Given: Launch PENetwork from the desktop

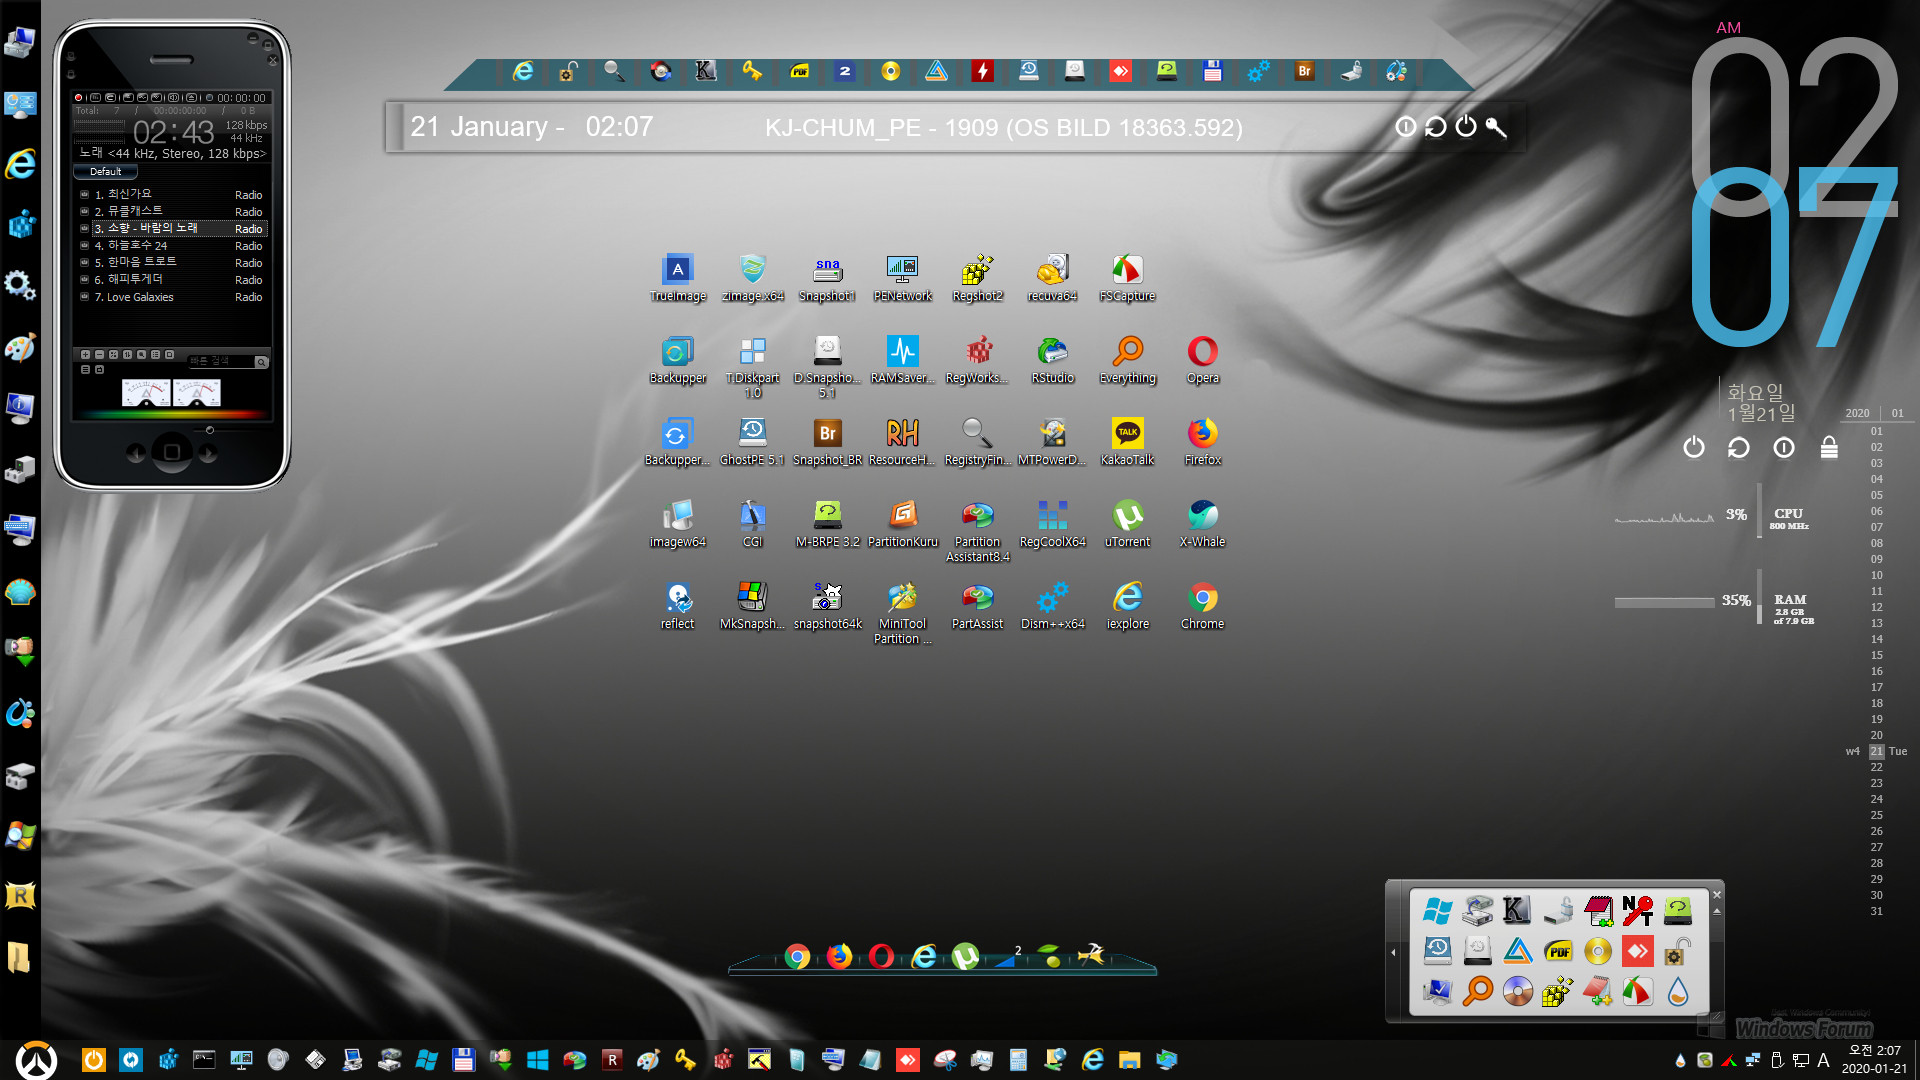Looking at the screenshot, I should [x=902, y=277].
